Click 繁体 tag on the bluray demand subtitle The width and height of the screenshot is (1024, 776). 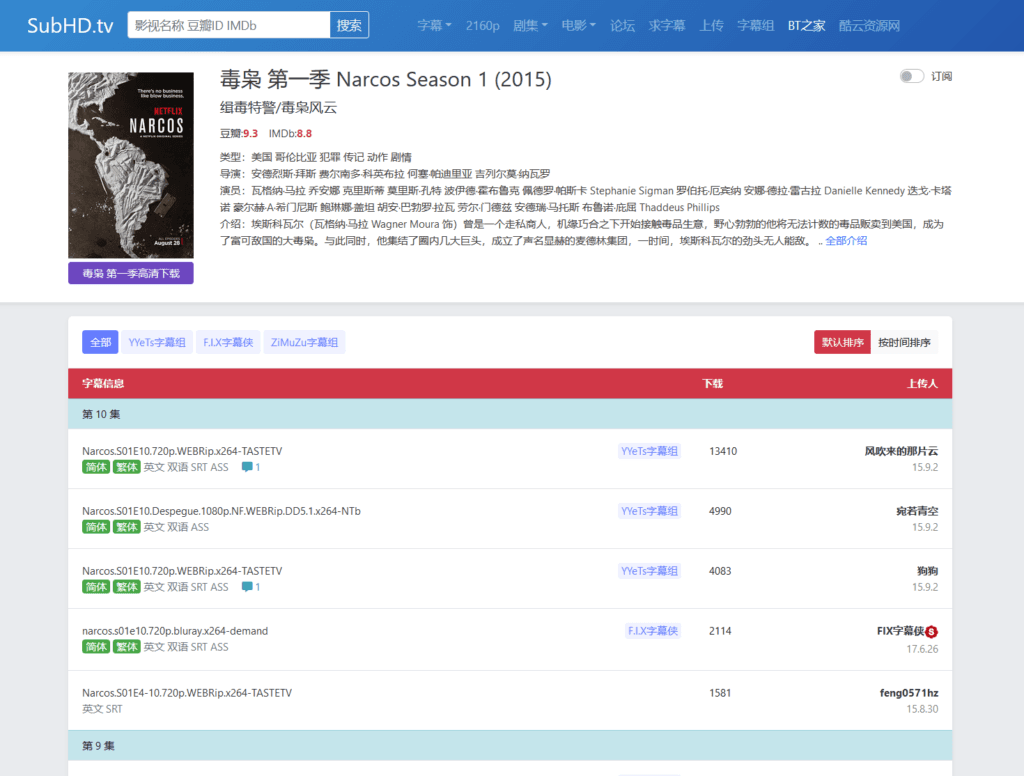click(126, 647)
